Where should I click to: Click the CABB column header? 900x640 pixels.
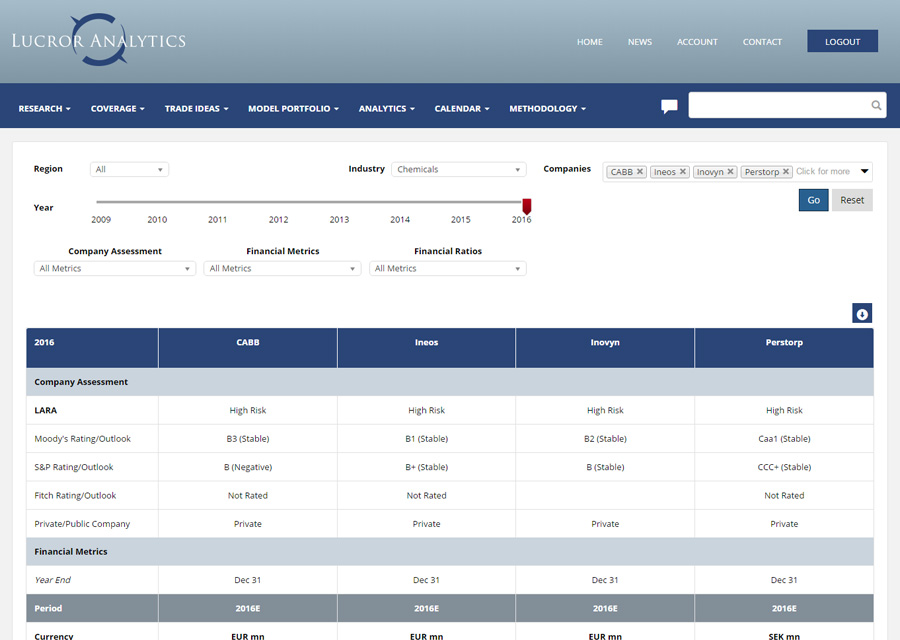(x=248, y=348)
